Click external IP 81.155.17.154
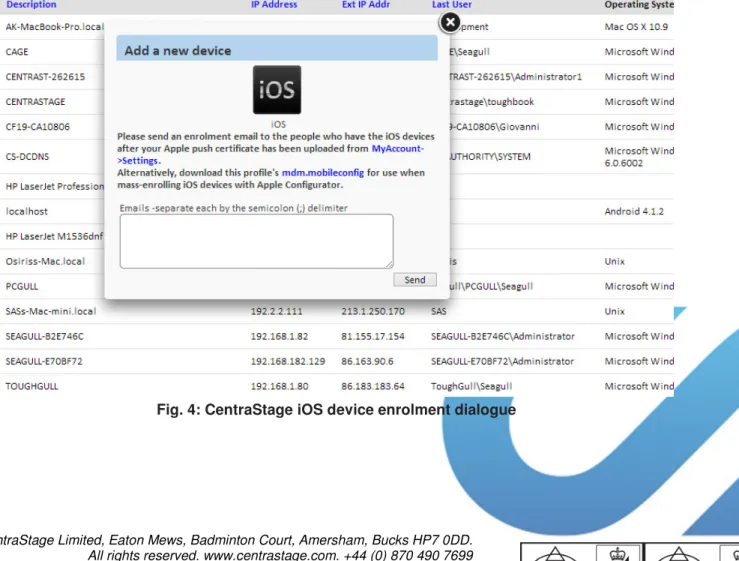This screenshot has width=739, height=561. click(x=373, y=336)
